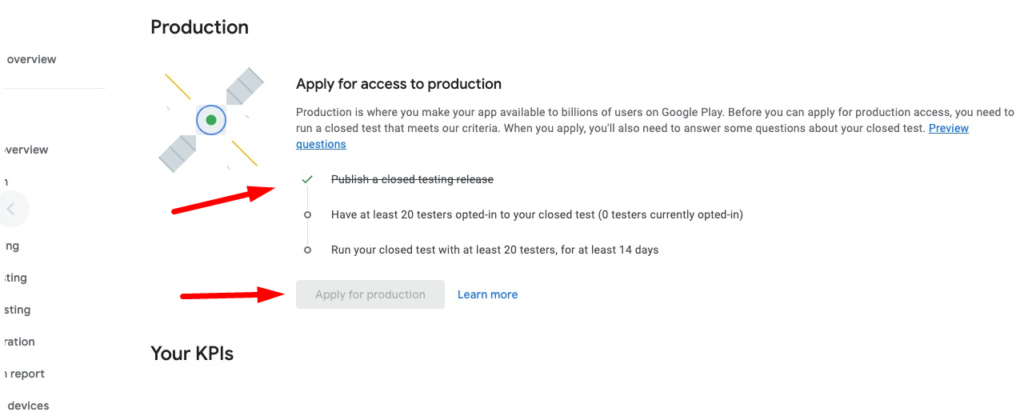Open the sidebar item ending in 'report'
This screenshot has width=1024, height=416.
[x=24, y=374]
